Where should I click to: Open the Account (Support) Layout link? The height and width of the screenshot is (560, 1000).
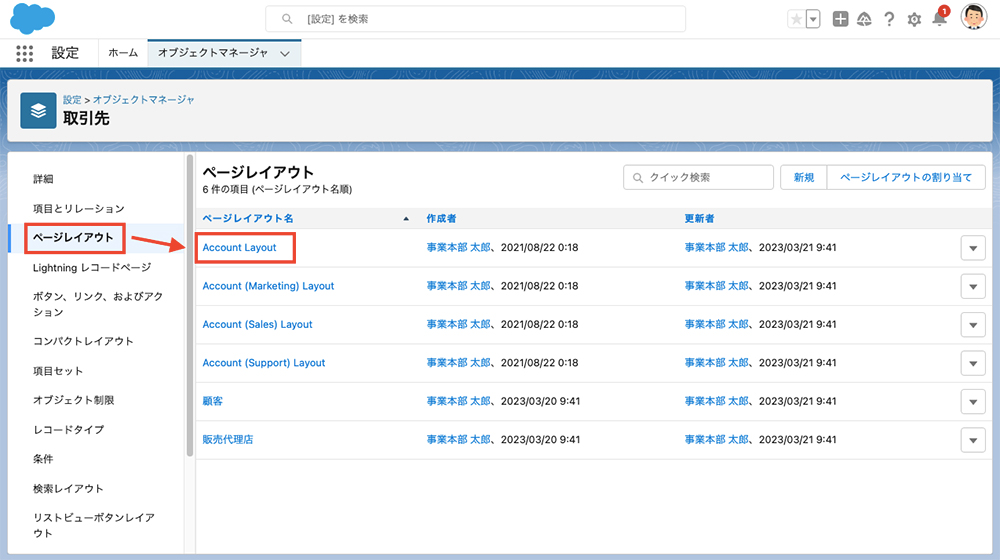coord(263,362)
